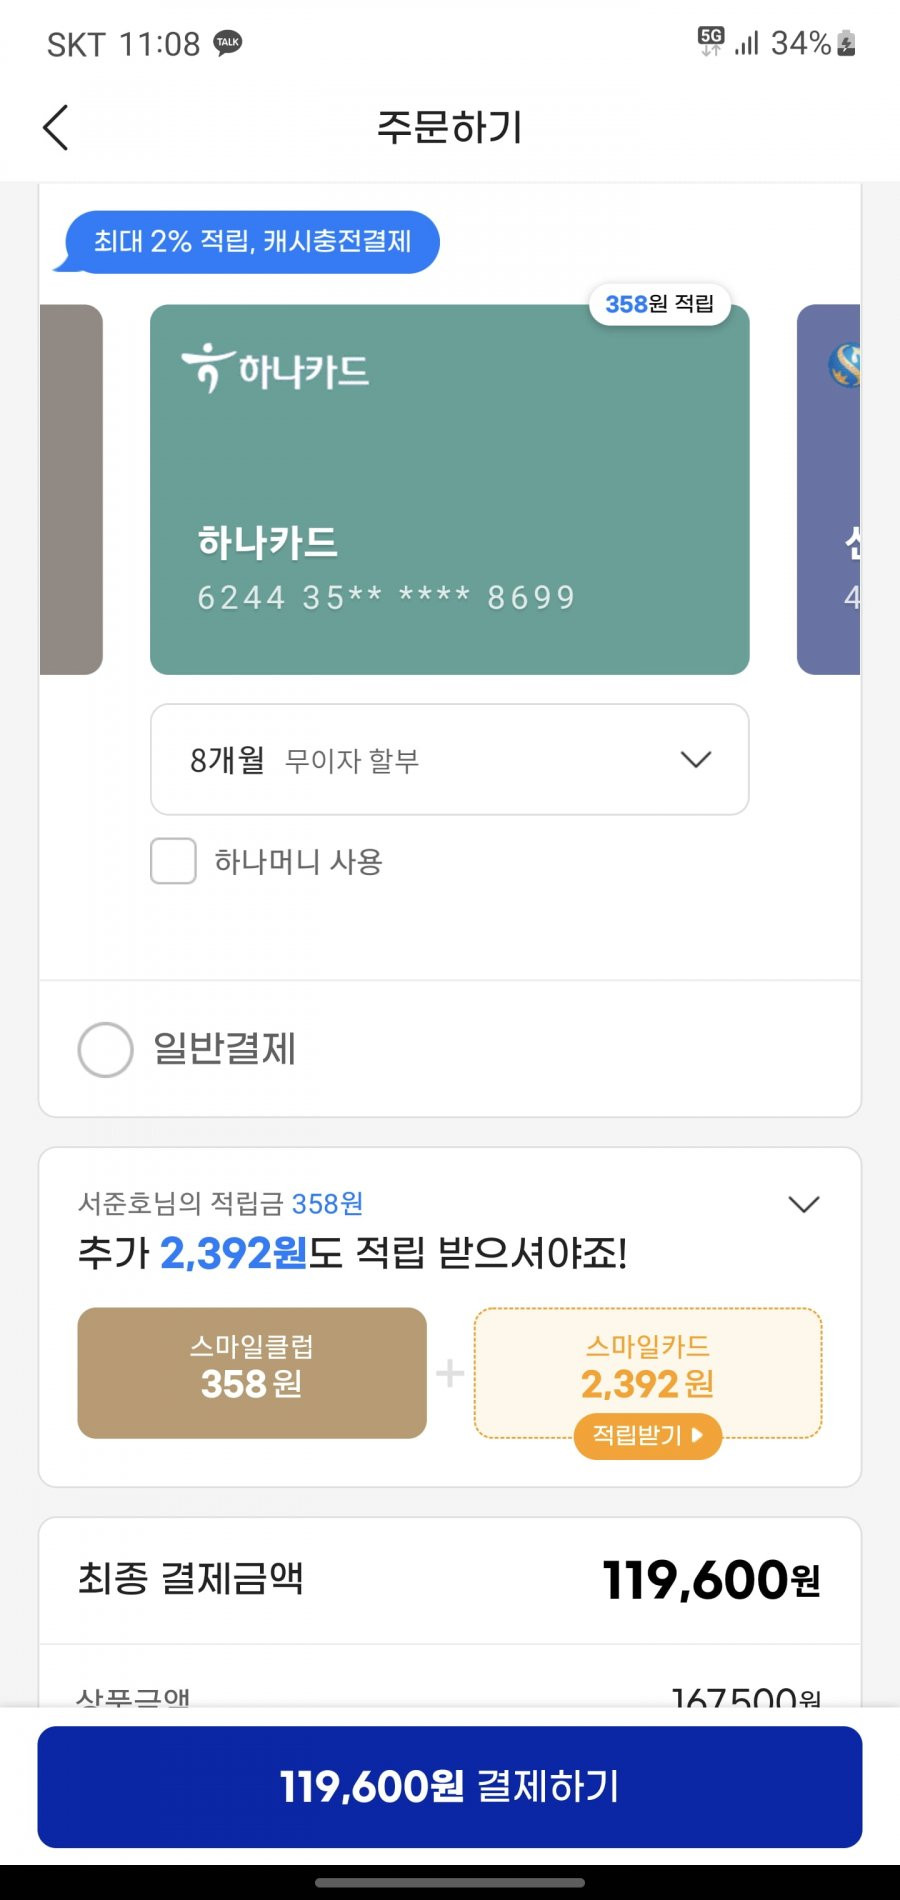Image resolution: width=900 pixels, height=1900 pixels.
Task: Check the 하나머니 사용 checkbox
Action: click(x=173, y=861)
